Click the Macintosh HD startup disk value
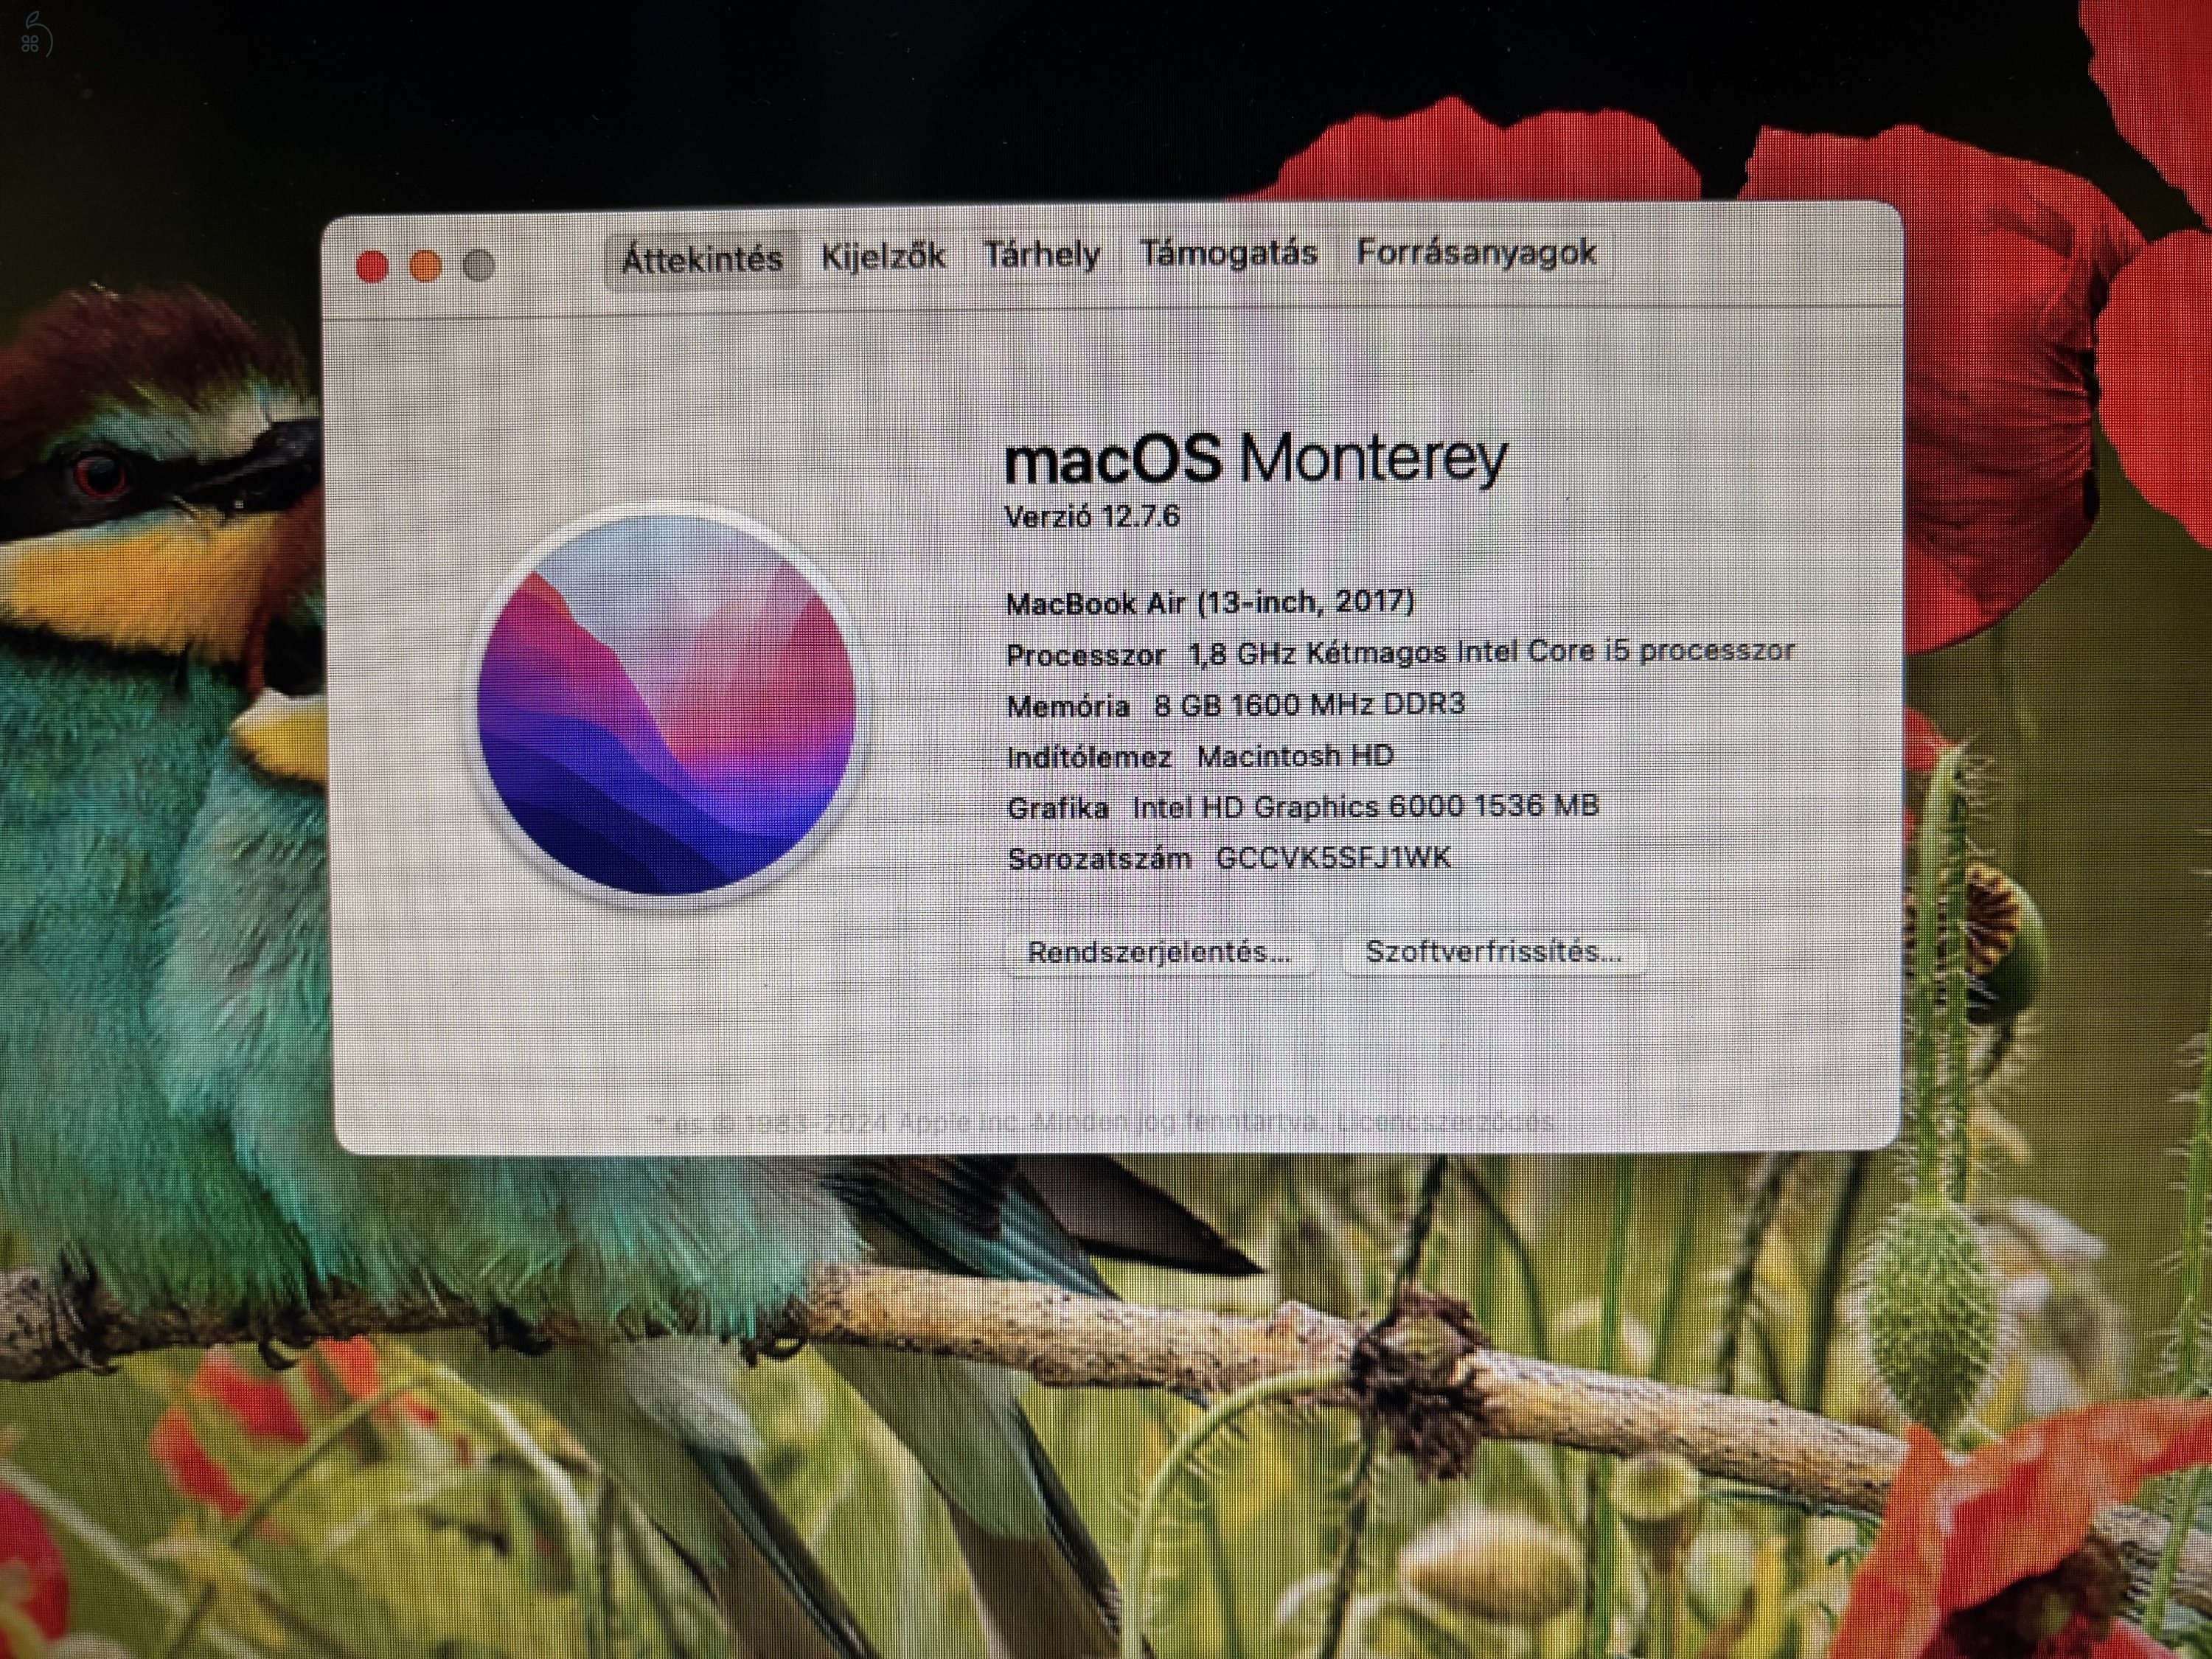 pyautogui.click(x=1295, y=756)
